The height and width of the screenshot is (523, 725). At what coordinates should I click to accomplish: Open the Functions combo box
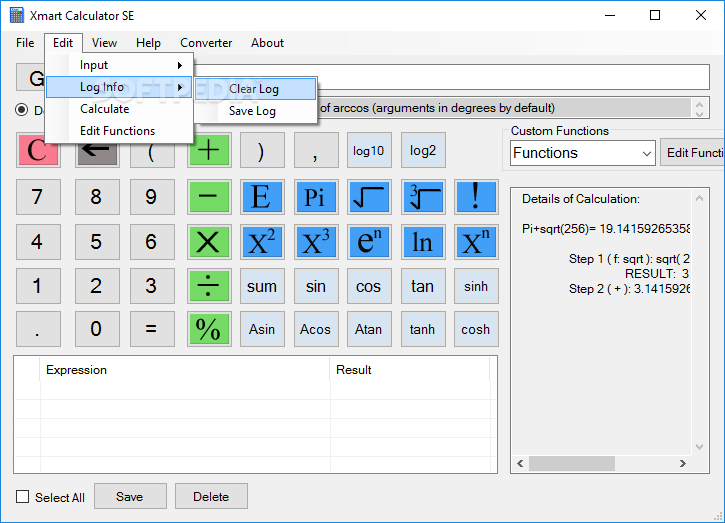tap(583, 153)
